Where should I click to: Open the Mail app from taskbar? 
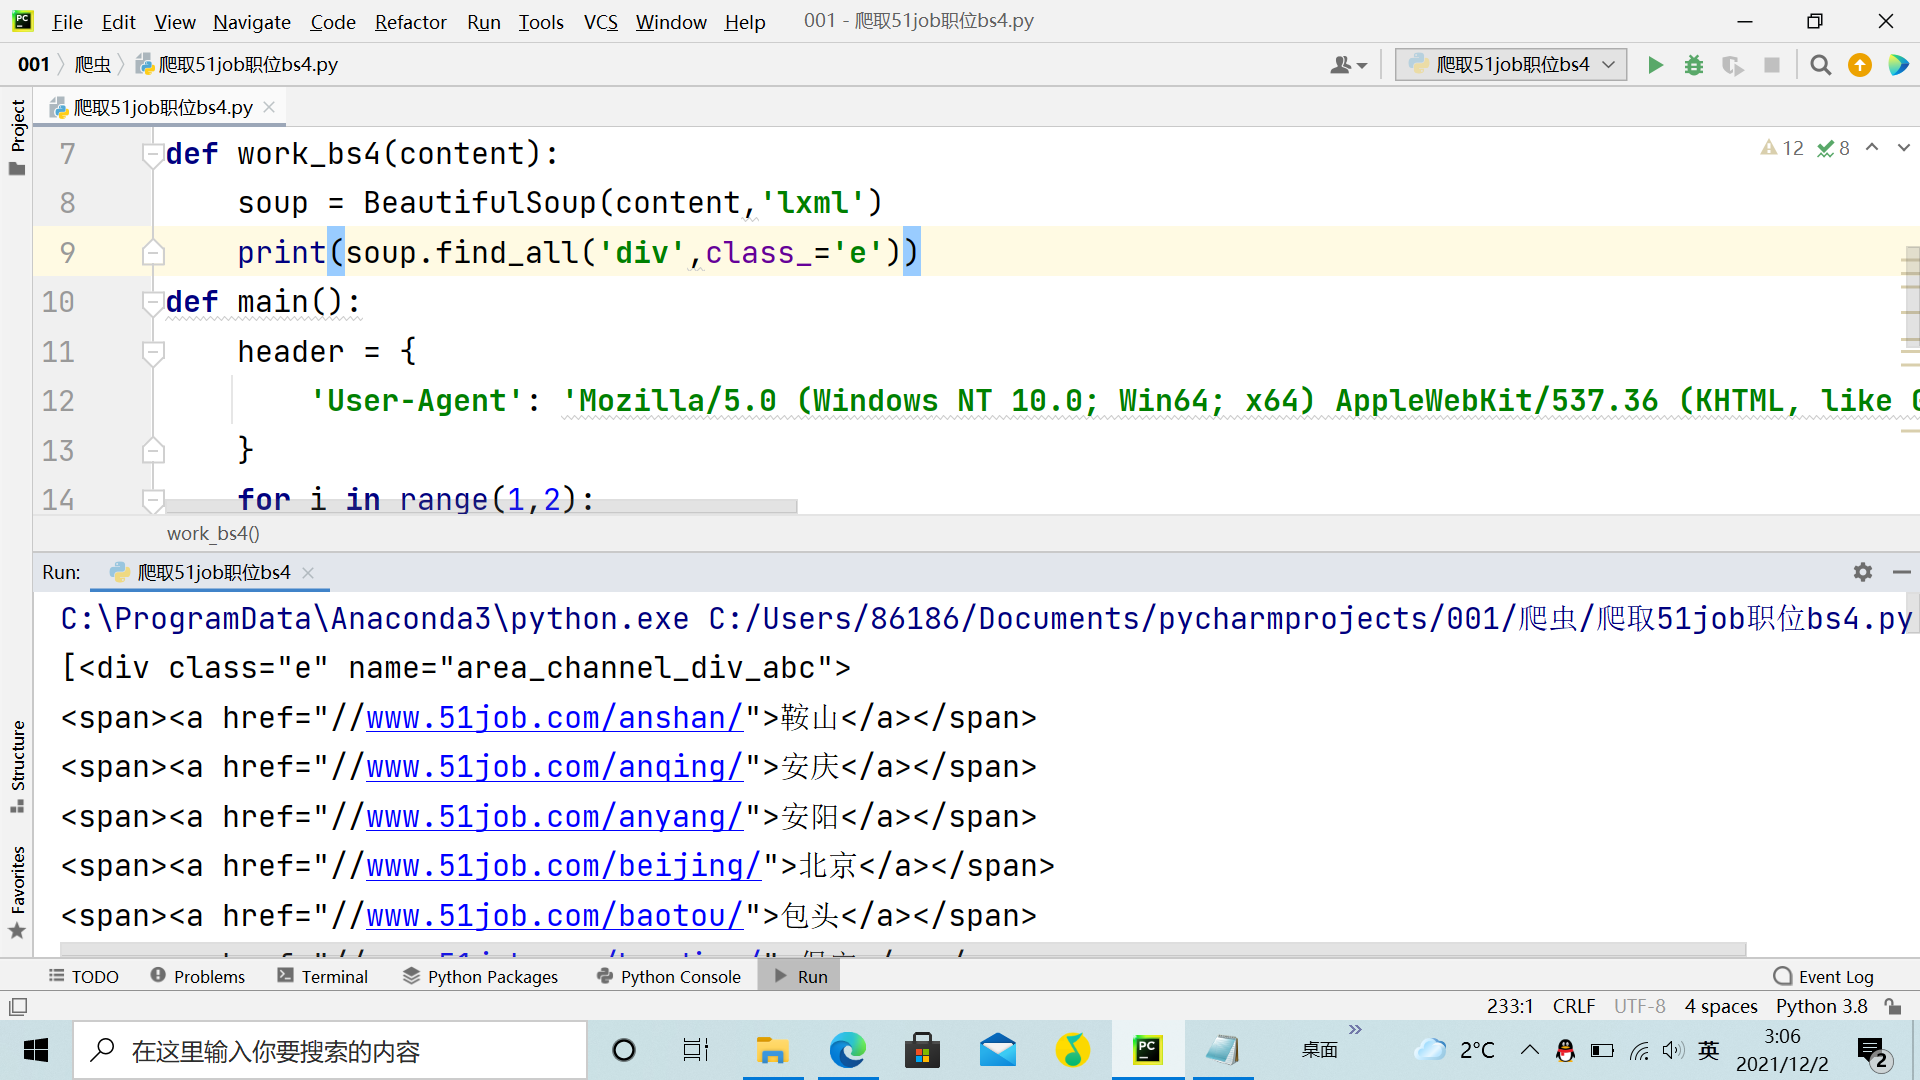pyautogui.click(x=997, y=1050)
